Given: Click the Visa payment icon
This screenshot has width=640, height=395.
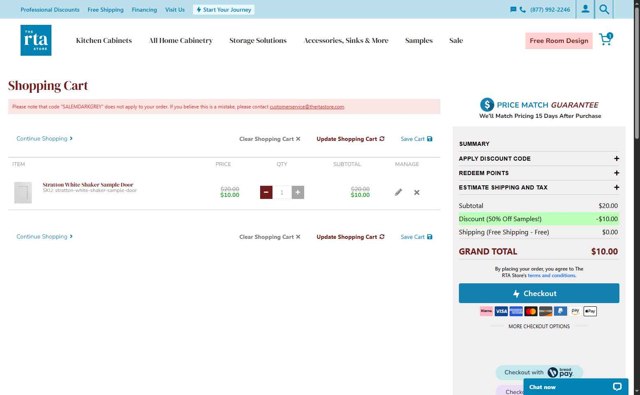Looking at the screenshot, I should click(501, 311).
